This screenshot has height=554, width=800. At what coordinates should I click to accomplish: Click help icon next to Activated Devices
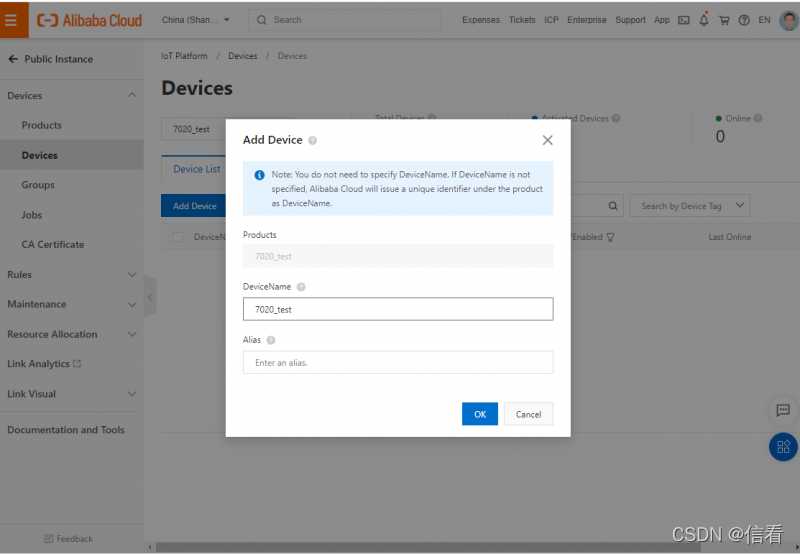pyautogui.click(x=616, y=118)
